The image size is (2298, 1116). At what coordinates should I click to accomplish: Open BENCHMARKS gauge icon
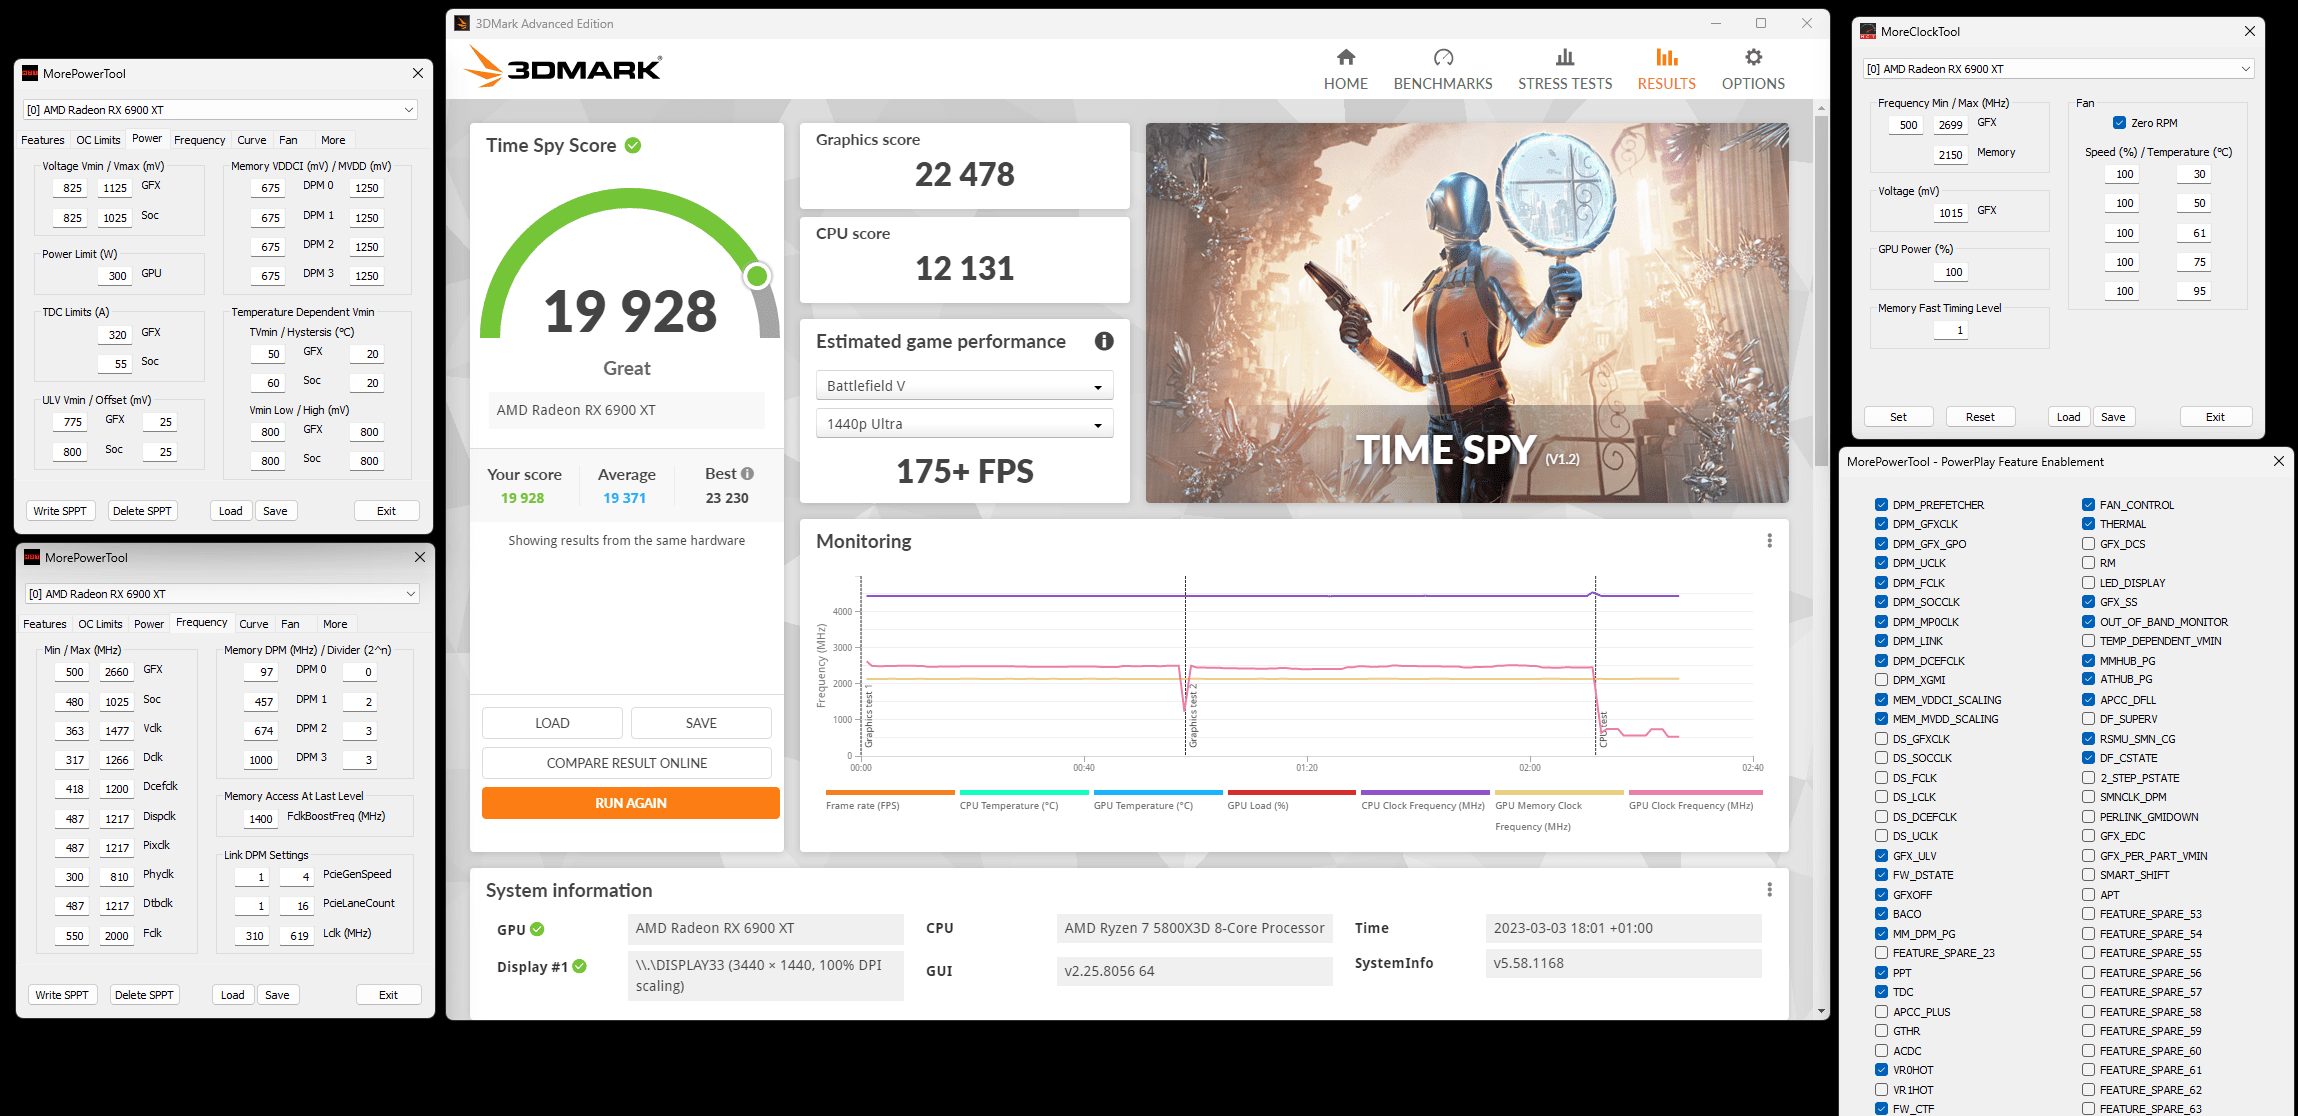click(1443, 57)
